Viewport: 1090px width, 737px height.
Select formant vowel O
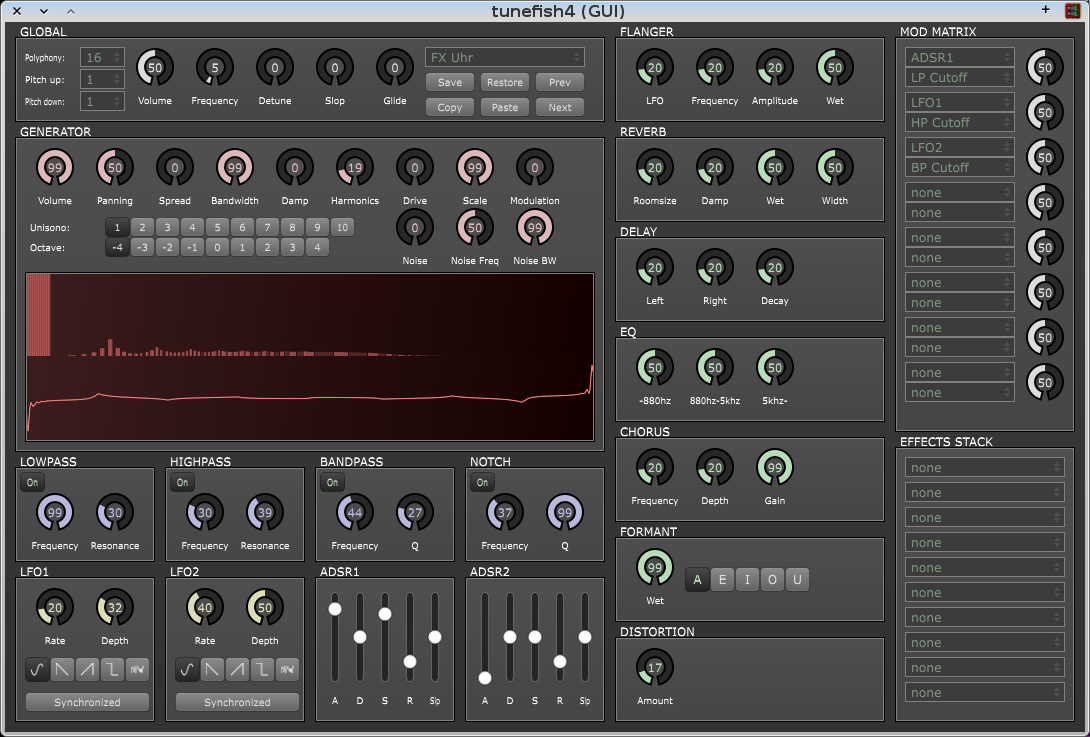pos(772,580)
